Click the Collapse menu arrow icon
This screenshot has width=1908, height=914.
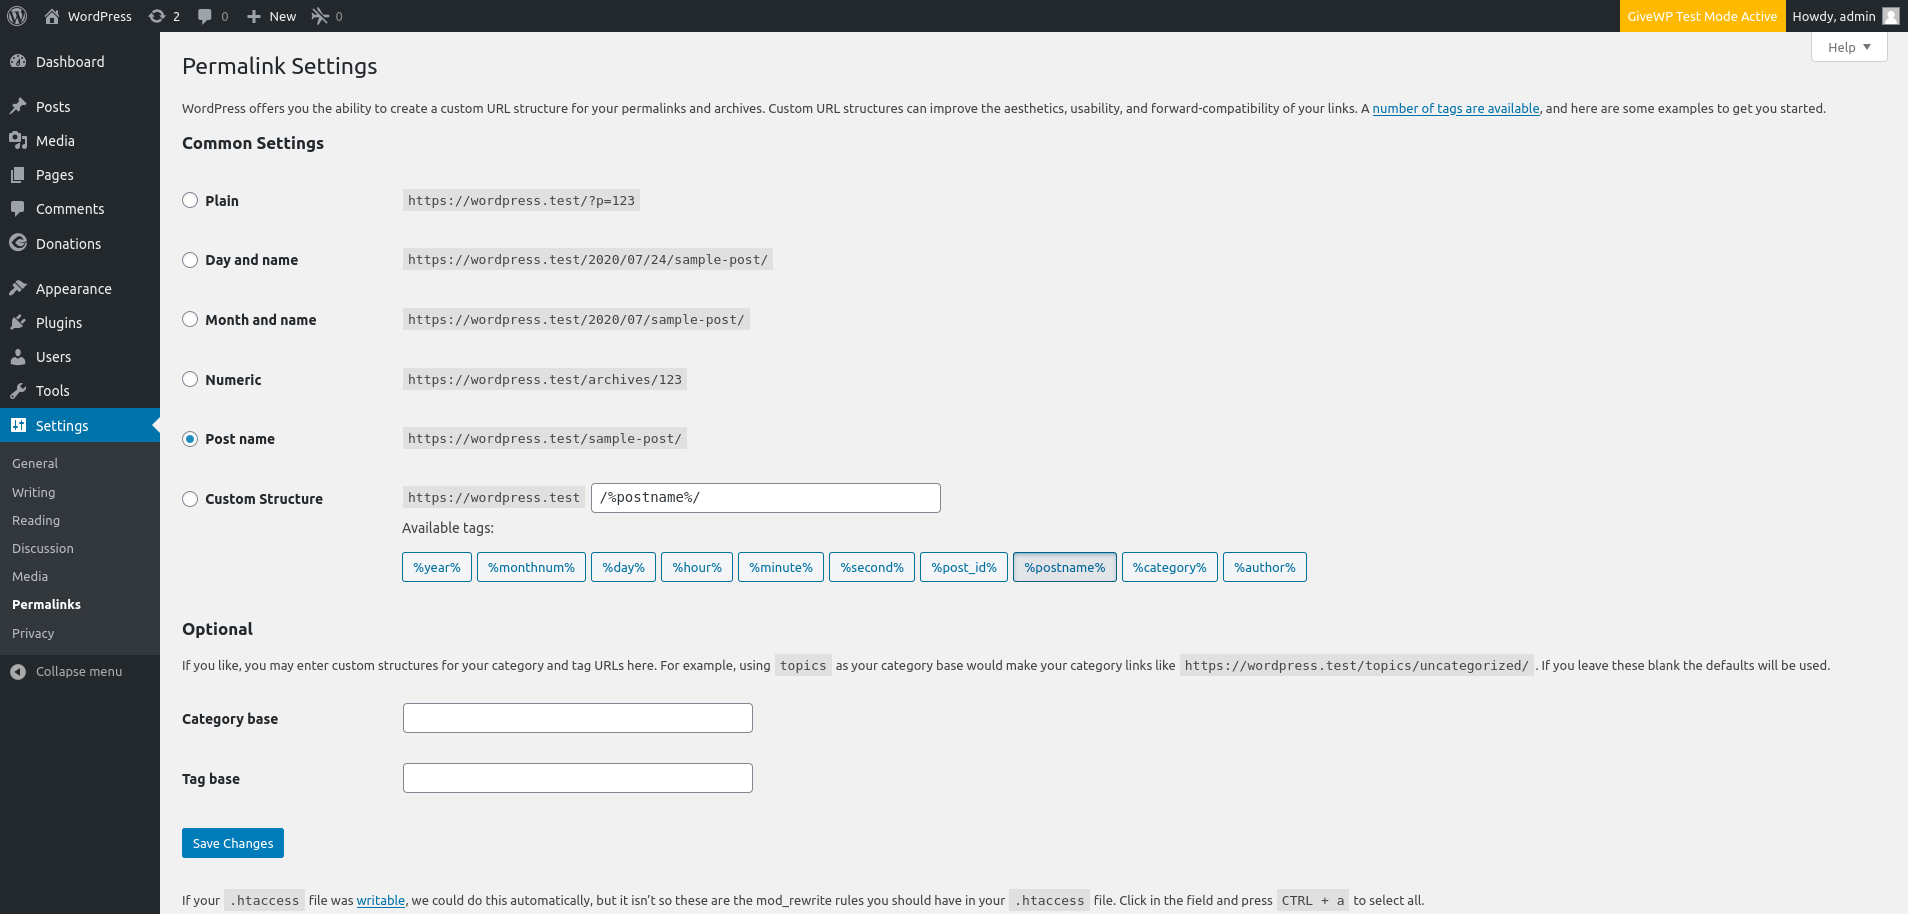18,671
